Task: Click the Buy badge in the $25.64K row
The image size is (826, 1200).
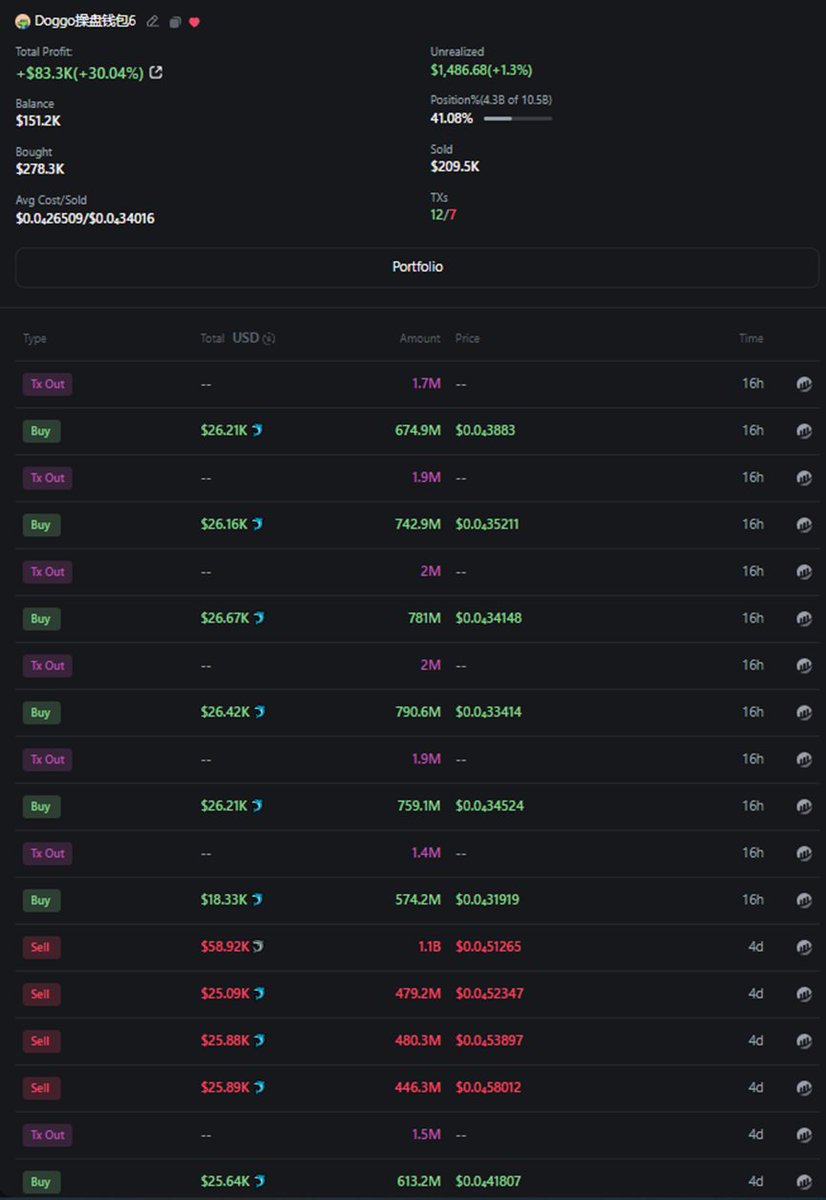Action: click(x=41, y=1182)
